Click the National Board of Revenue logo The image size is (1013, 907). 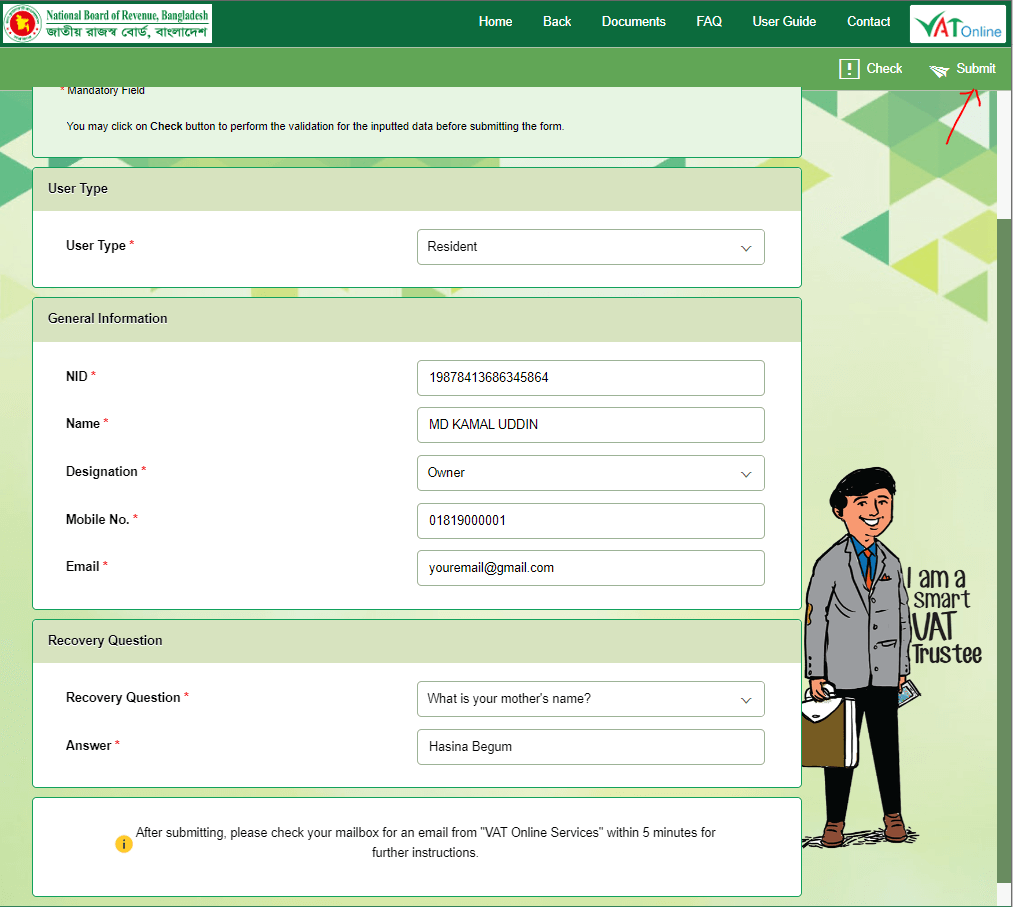(107, 23)
